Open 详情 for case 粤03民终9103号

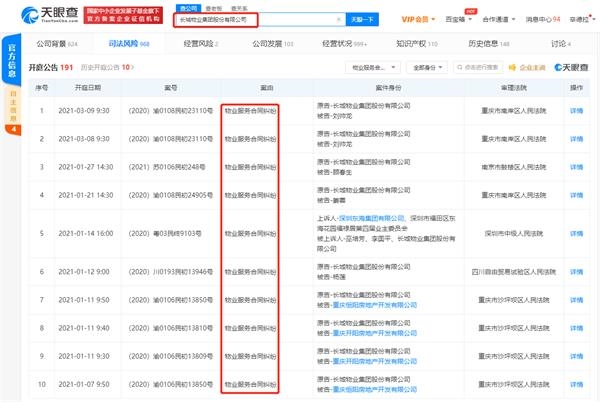click(576, 233)
